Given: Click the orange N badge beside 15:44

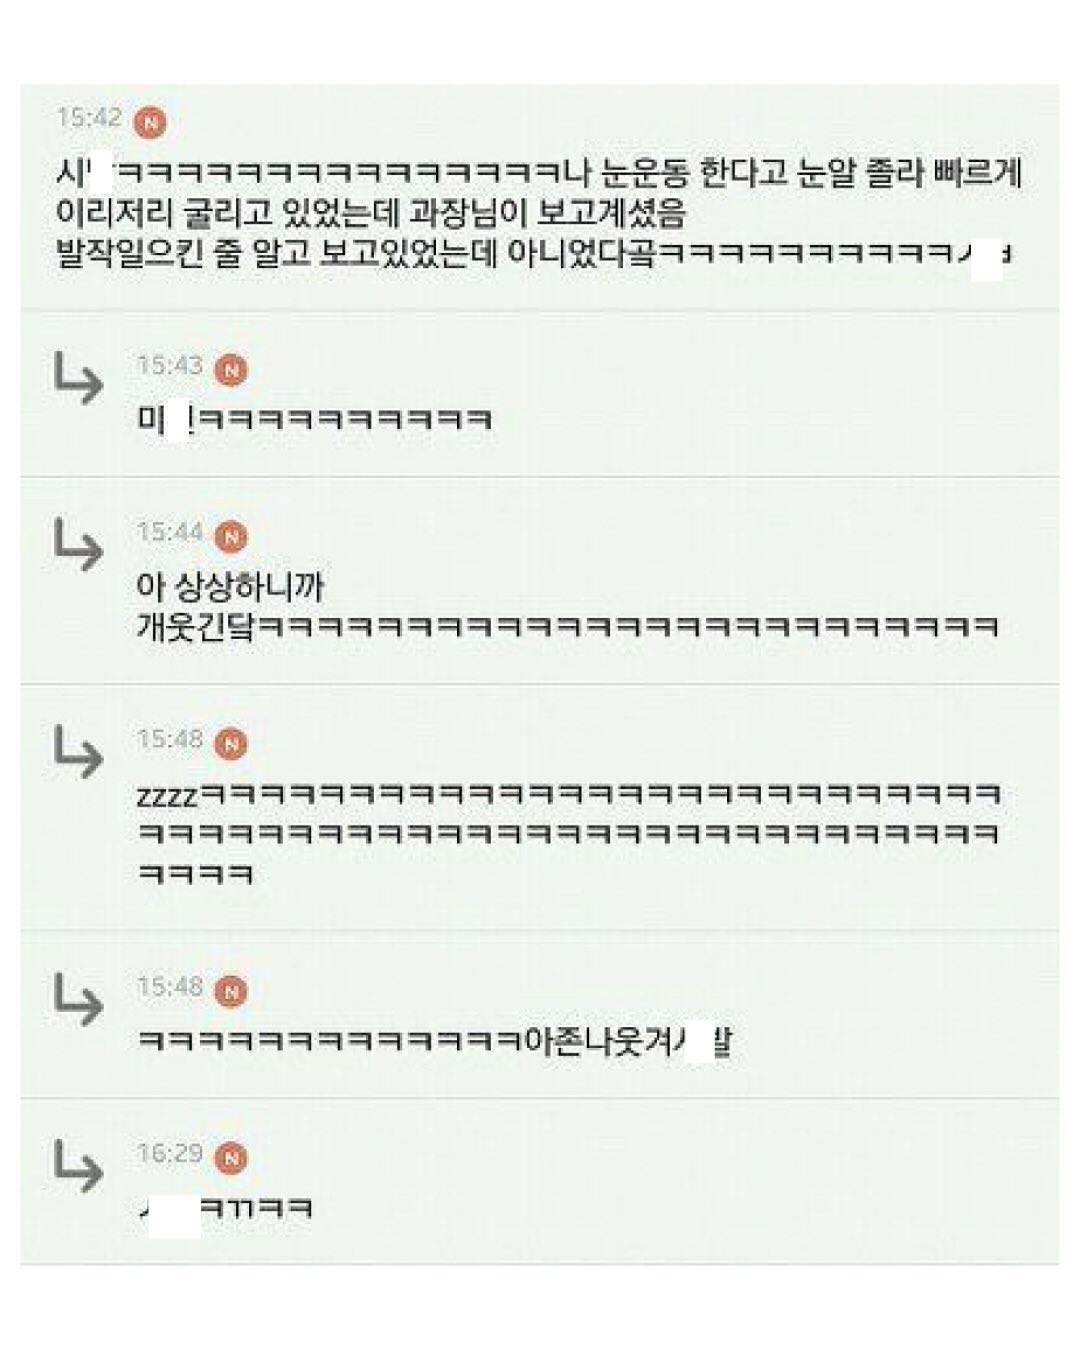Looking at the screenshot, I should tap(231, 537).
